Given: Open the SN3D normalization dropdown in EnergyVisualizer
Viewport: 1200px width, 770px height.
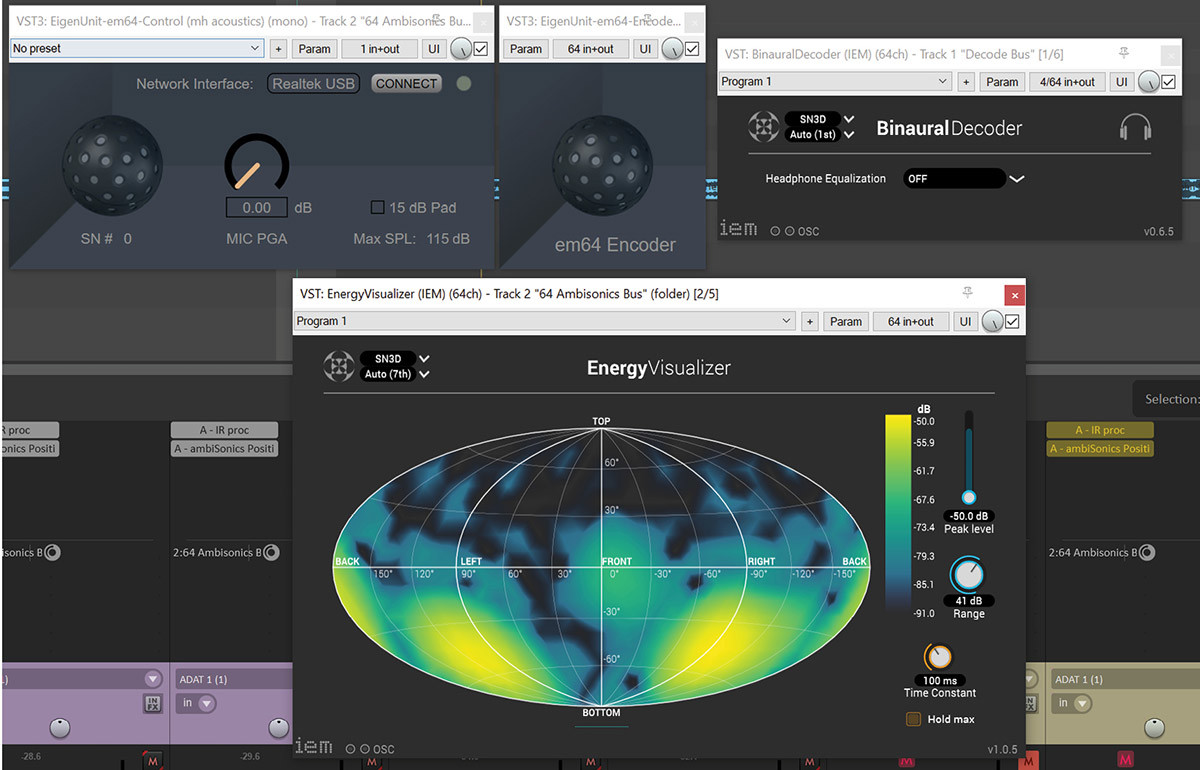Looking at the screenshot, I should pos(396,358).
